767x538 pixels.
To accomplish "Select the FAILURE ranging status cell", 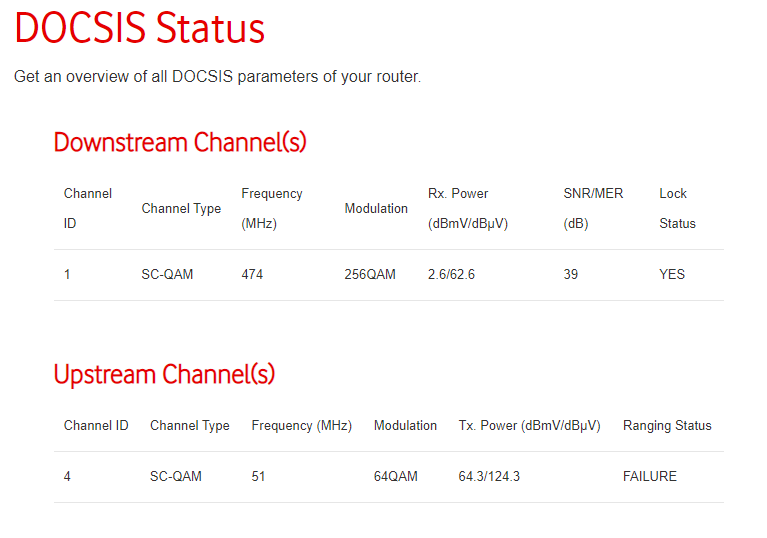I will [650, 476].
